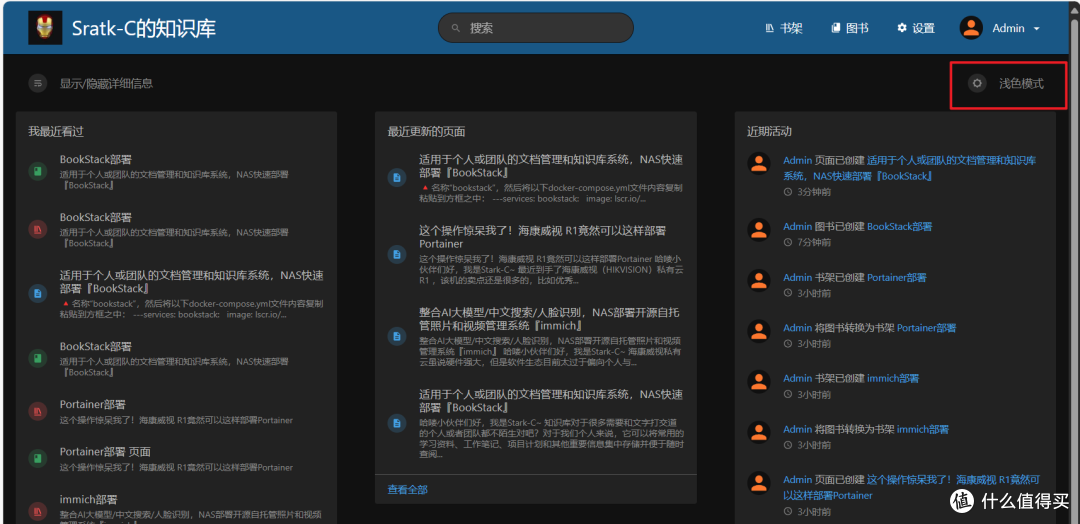Click Admin in the 图书已创建 BookStack部署 activity

point(798,227)
